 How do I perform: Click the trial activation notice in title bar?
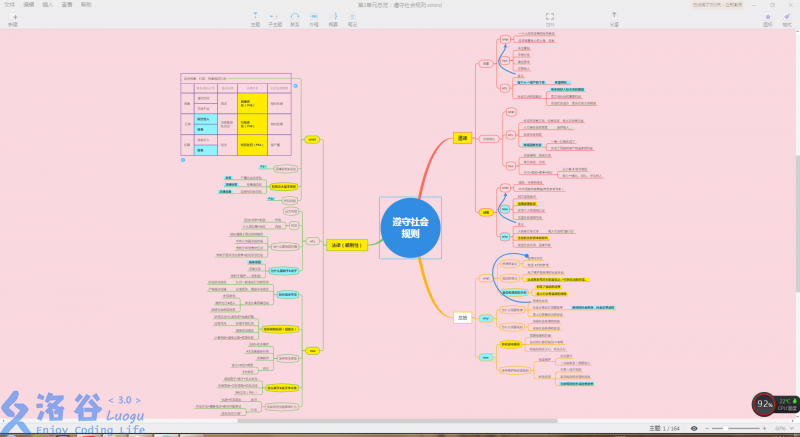[x=718, y=5]
